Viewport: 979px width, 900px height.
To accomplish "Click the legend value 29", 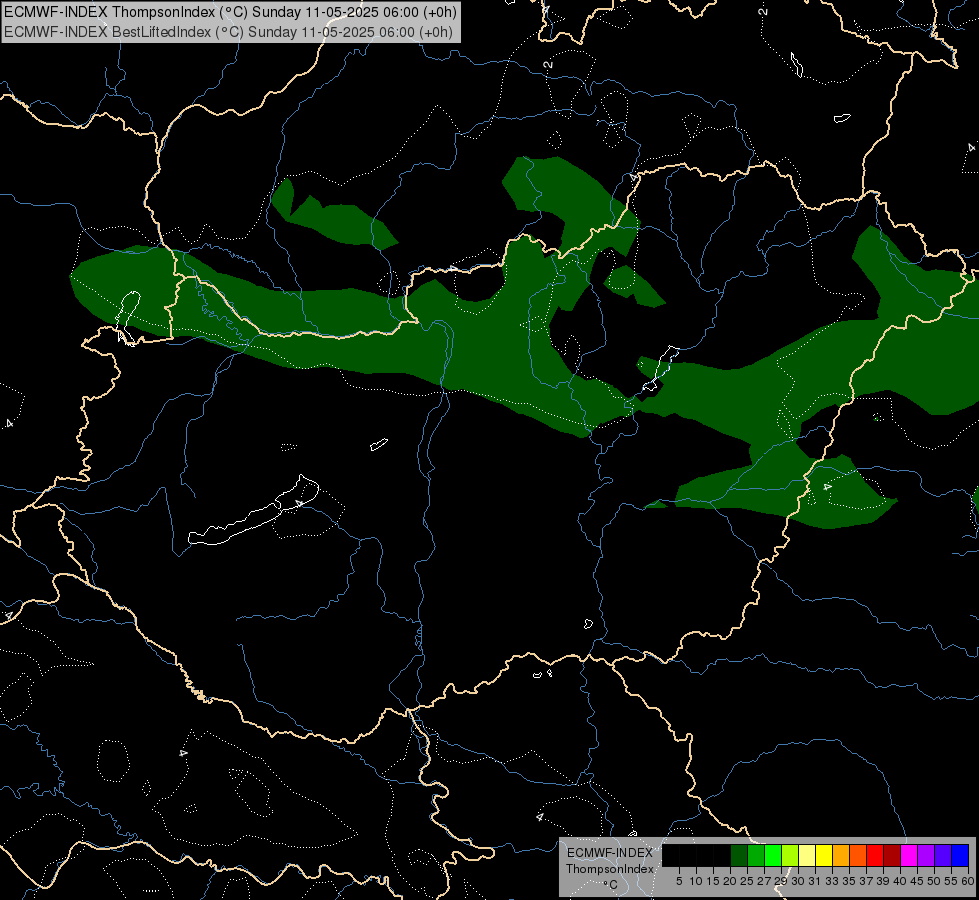I will tap(781, 881).
